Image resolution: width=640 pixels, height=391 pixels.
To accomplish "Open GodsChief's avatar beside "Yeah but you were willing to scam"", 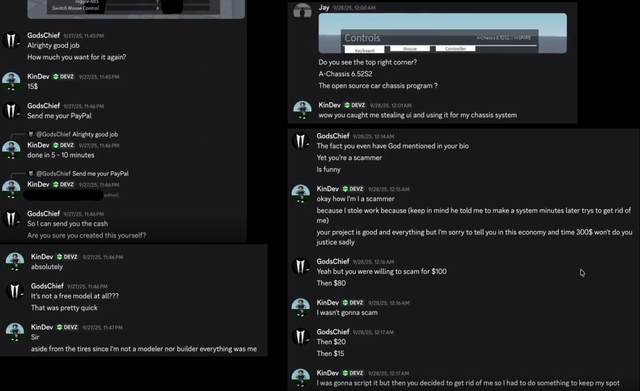I will click(x=301, y=266).
